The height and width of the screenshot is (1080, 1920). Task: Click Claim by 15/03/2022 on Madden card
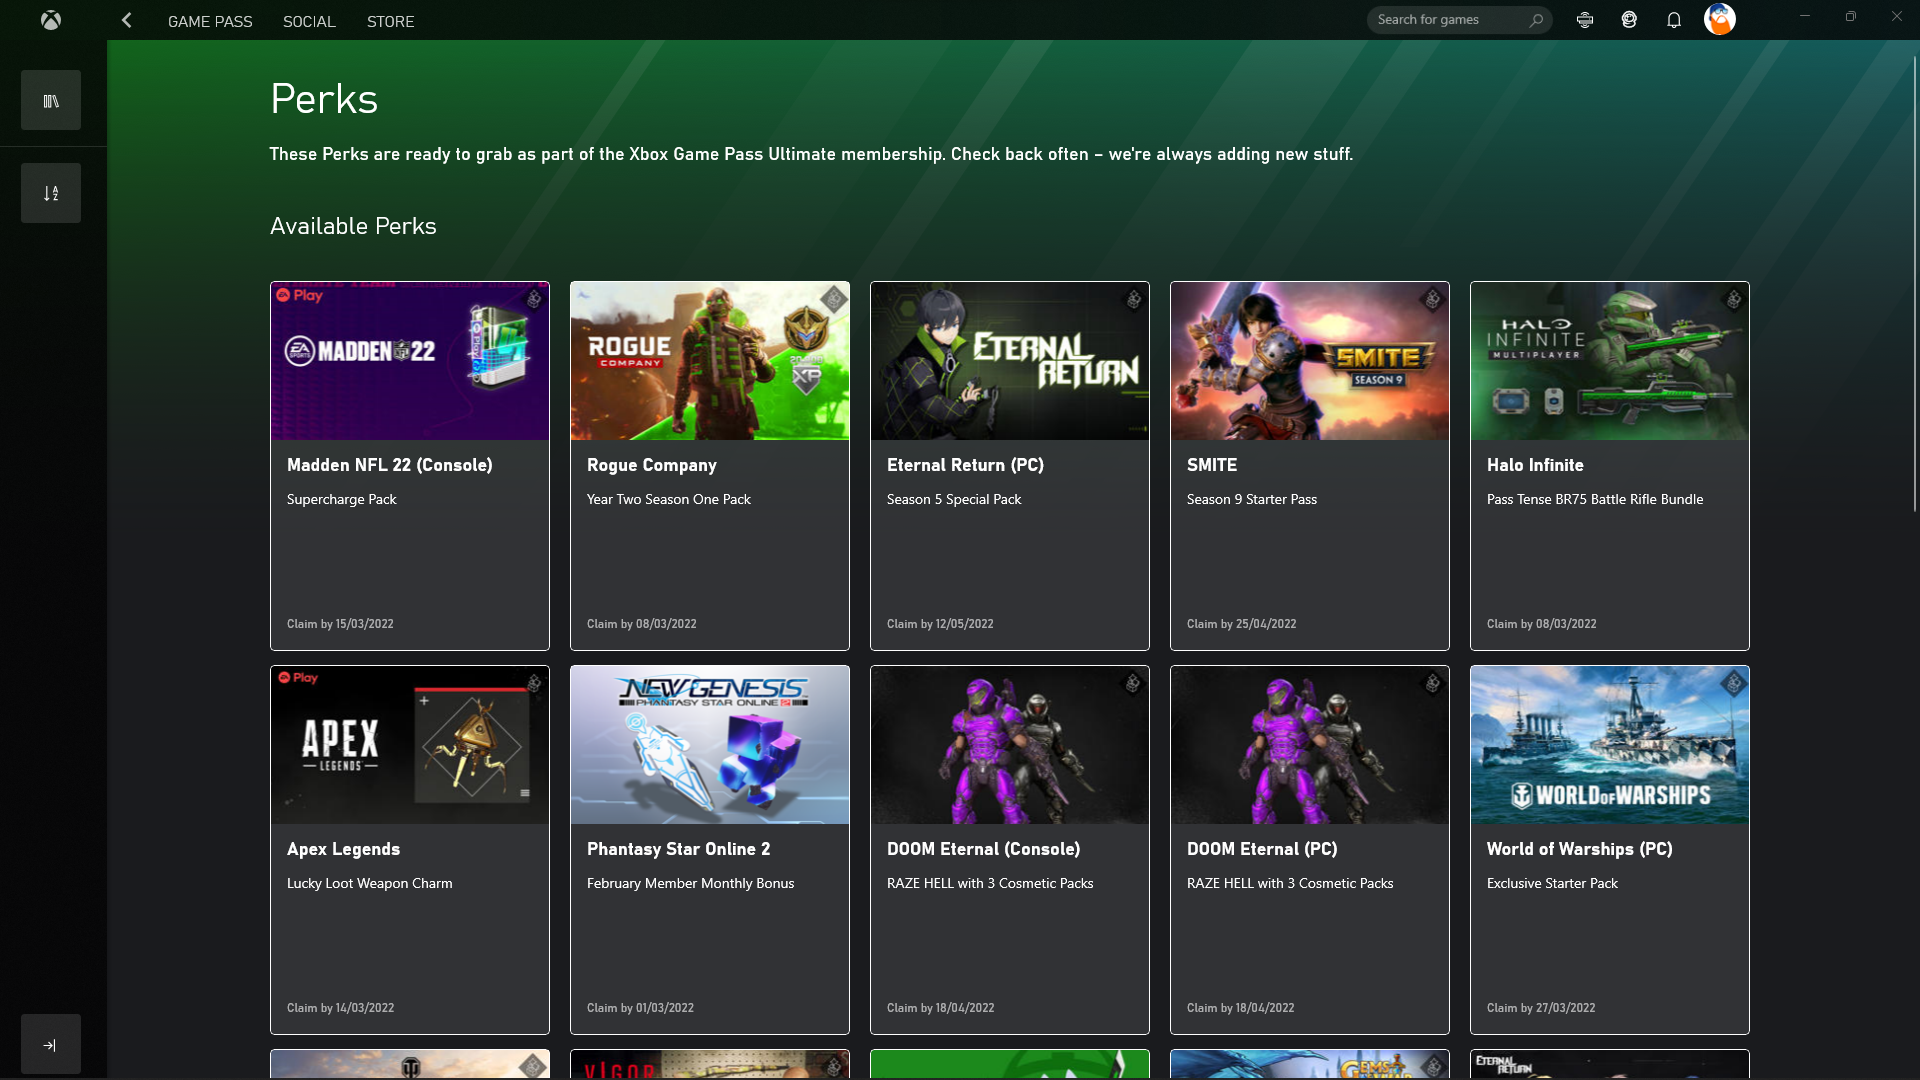(x=340, y=624)
